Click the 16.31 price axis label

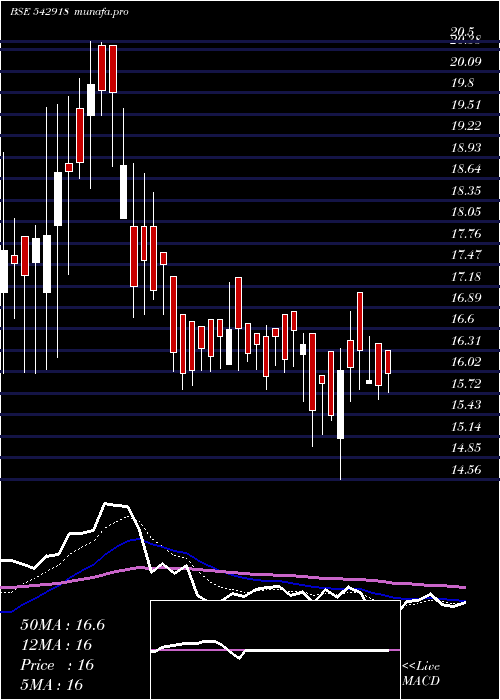(466, 341)
